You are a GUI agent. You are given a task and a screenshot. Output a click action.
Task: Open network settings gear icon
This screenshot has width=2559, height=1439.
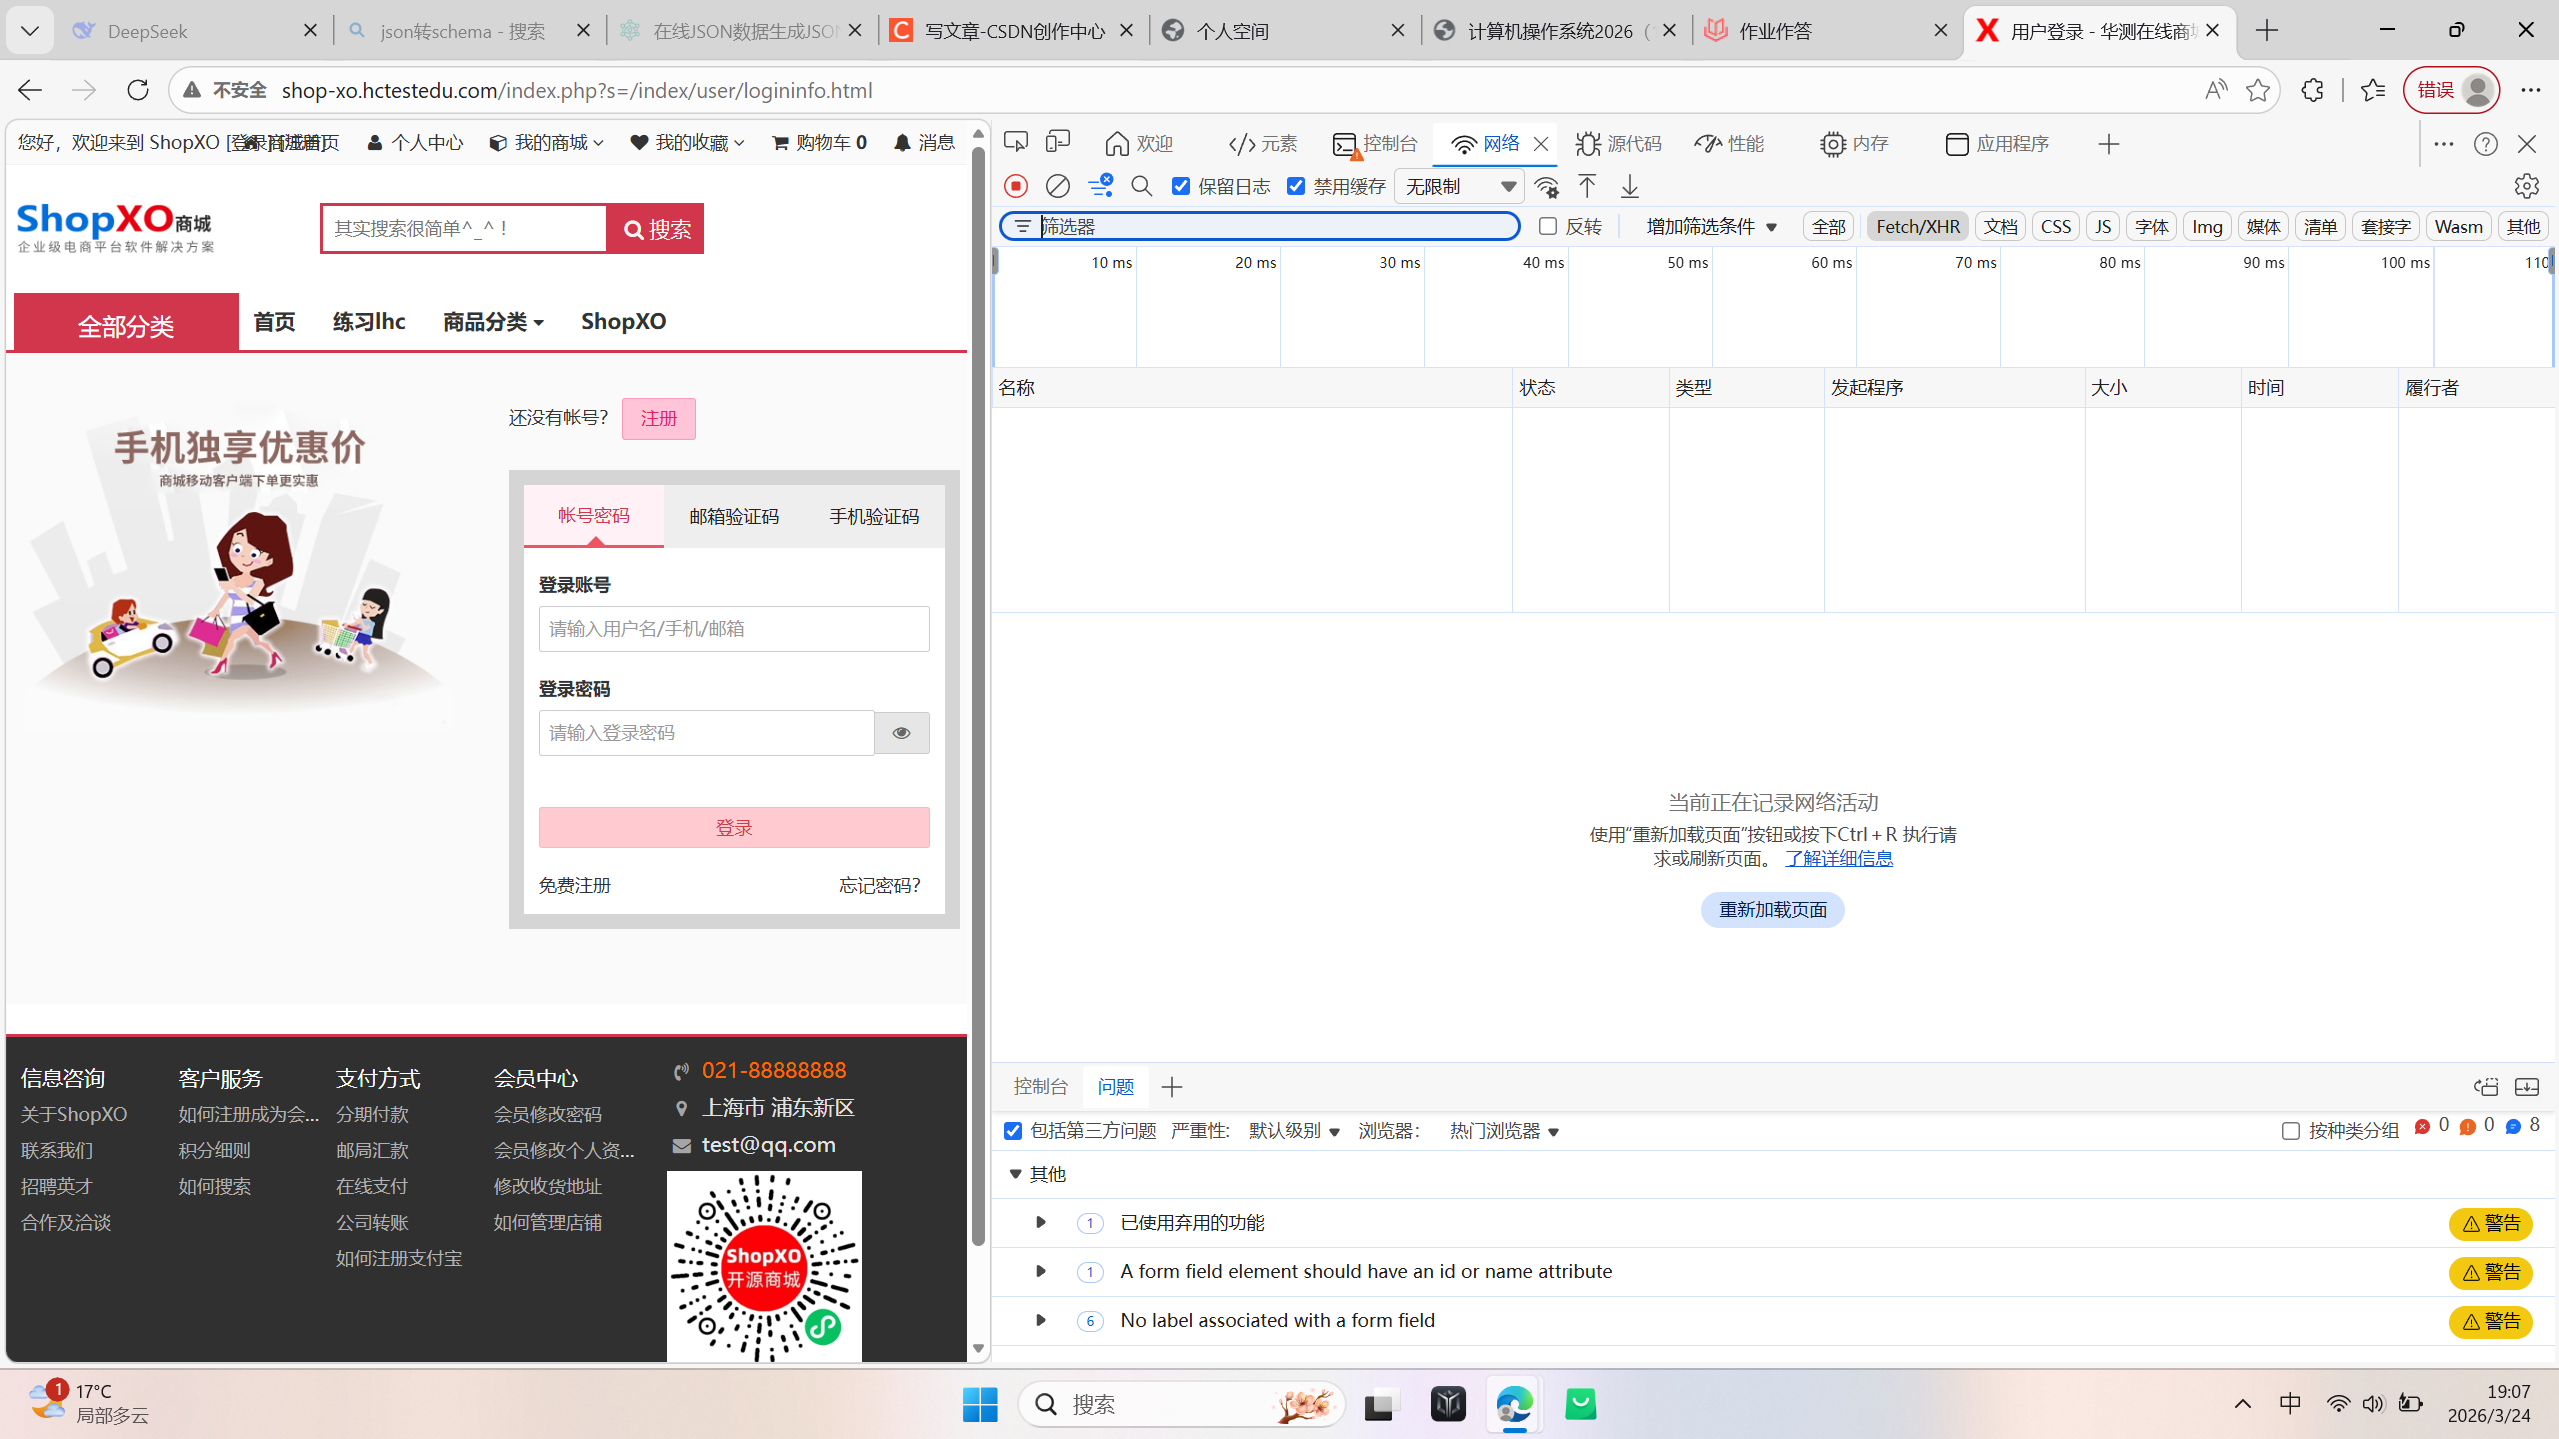(2526, 186)
